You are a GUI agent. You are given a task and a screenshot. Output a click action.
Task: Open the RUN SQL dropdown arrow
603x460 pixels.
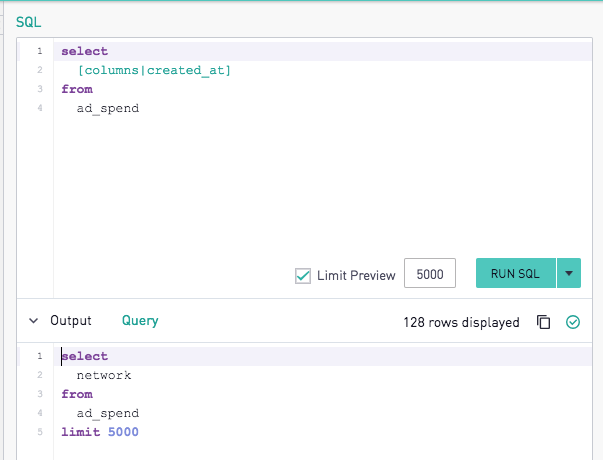tap(569, 273)
